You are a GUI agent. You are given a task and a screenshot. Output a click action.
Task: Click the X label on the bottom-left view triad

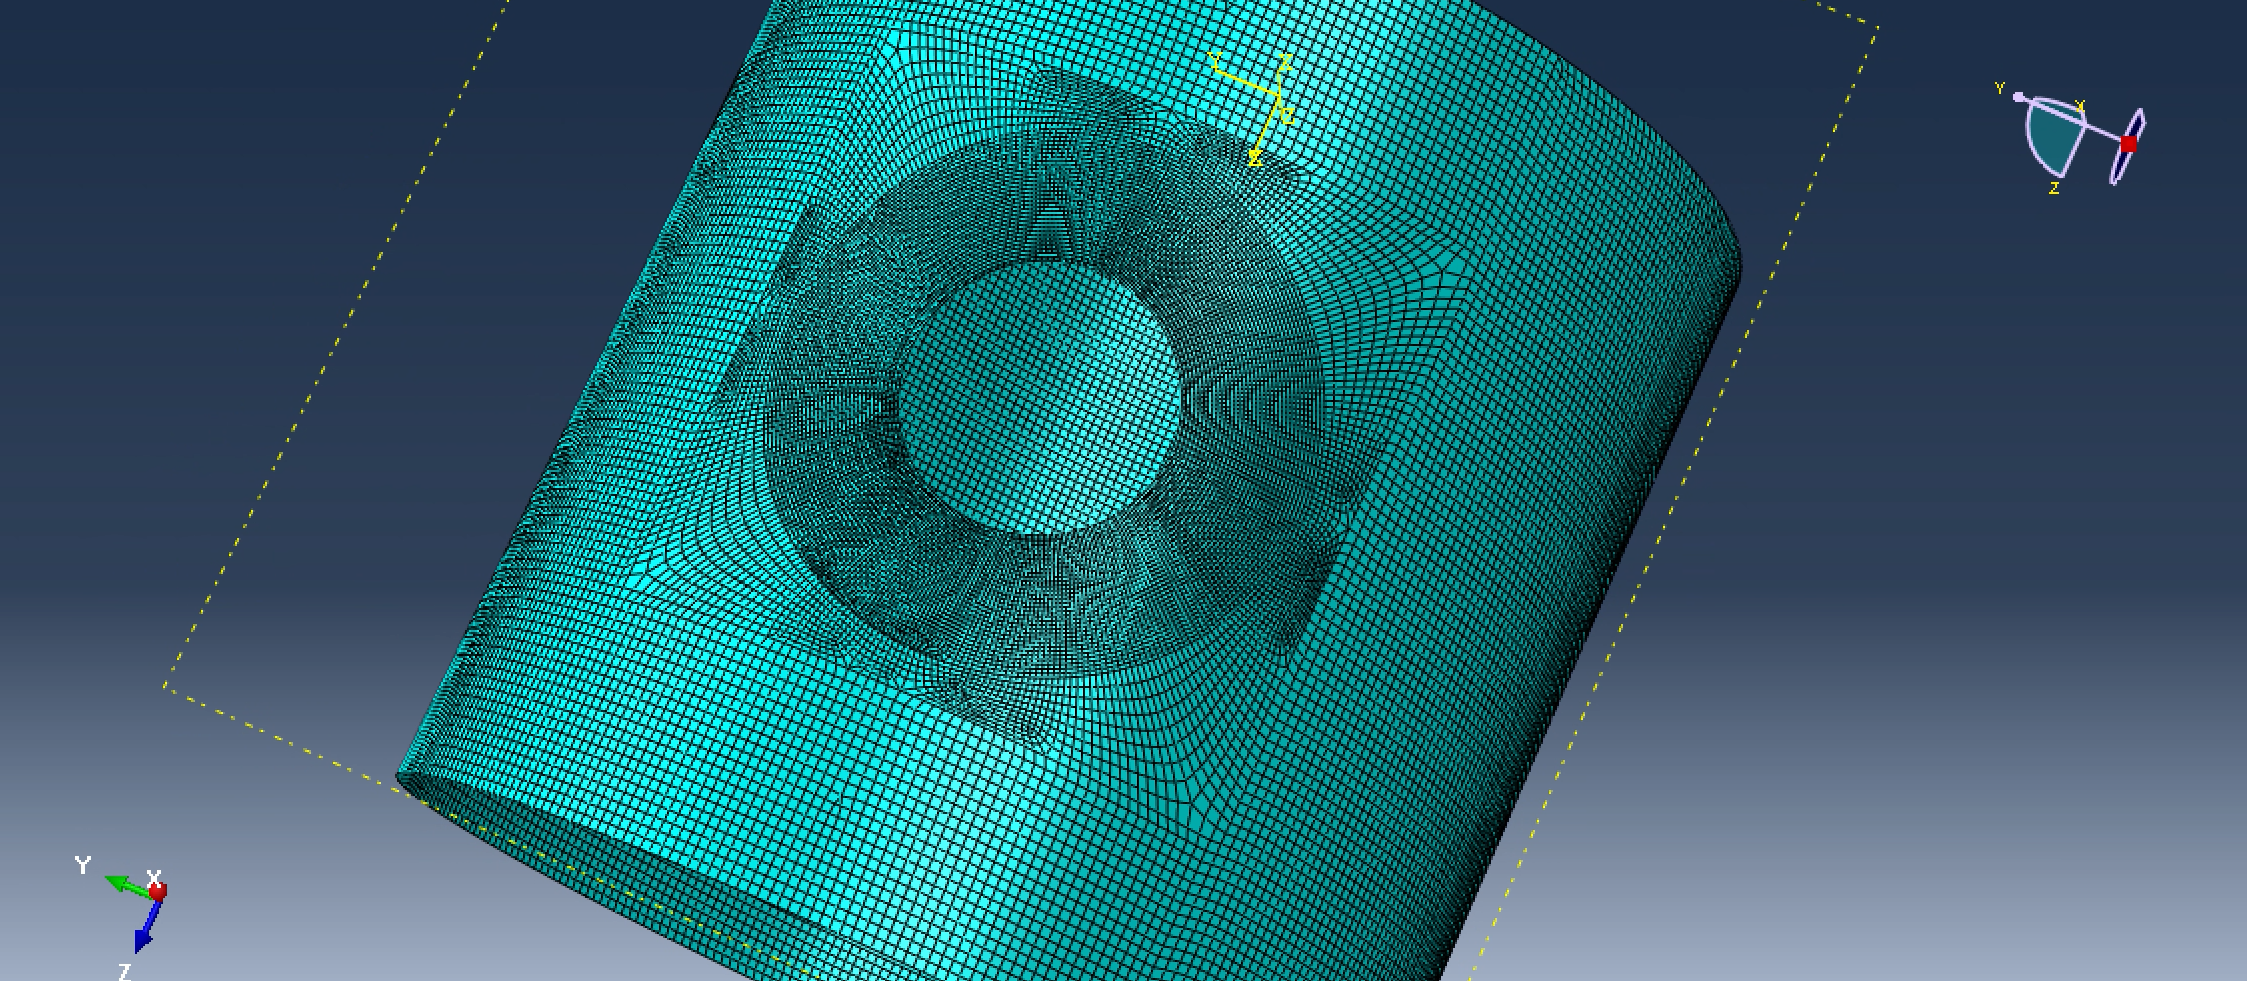pos(154,877)
